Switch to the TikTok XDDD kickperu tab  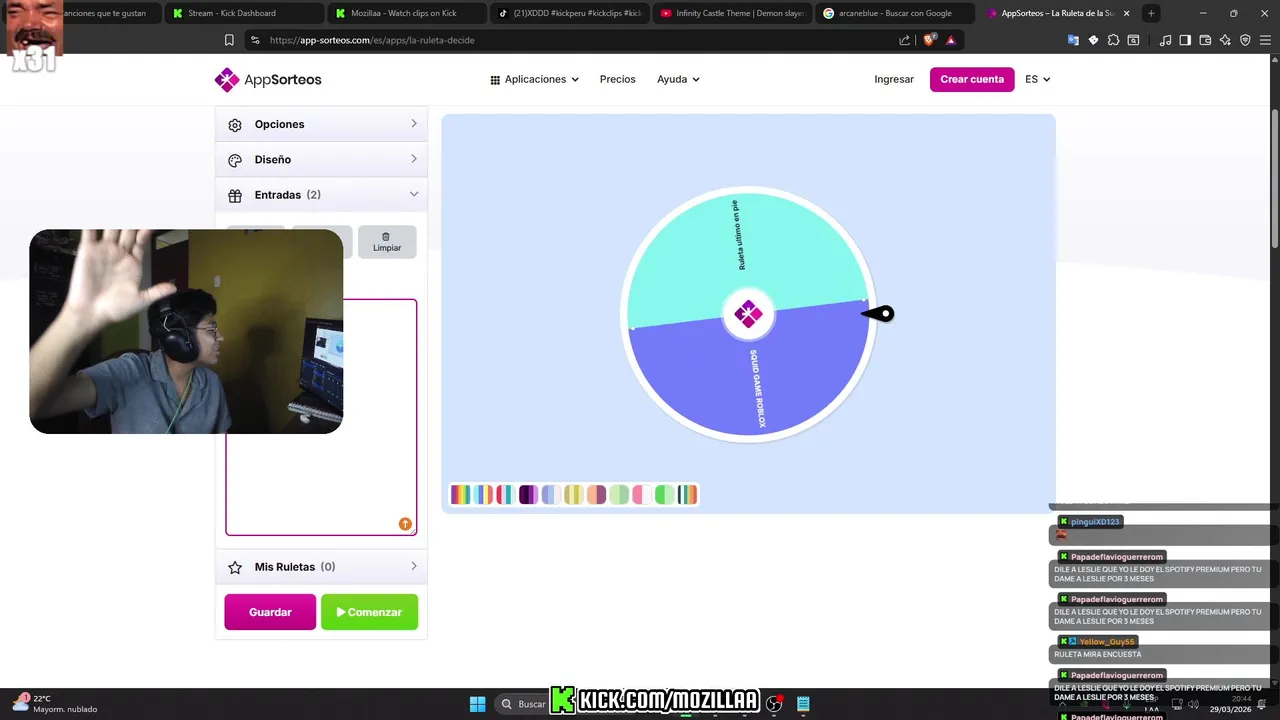click(x=570, y=13)
